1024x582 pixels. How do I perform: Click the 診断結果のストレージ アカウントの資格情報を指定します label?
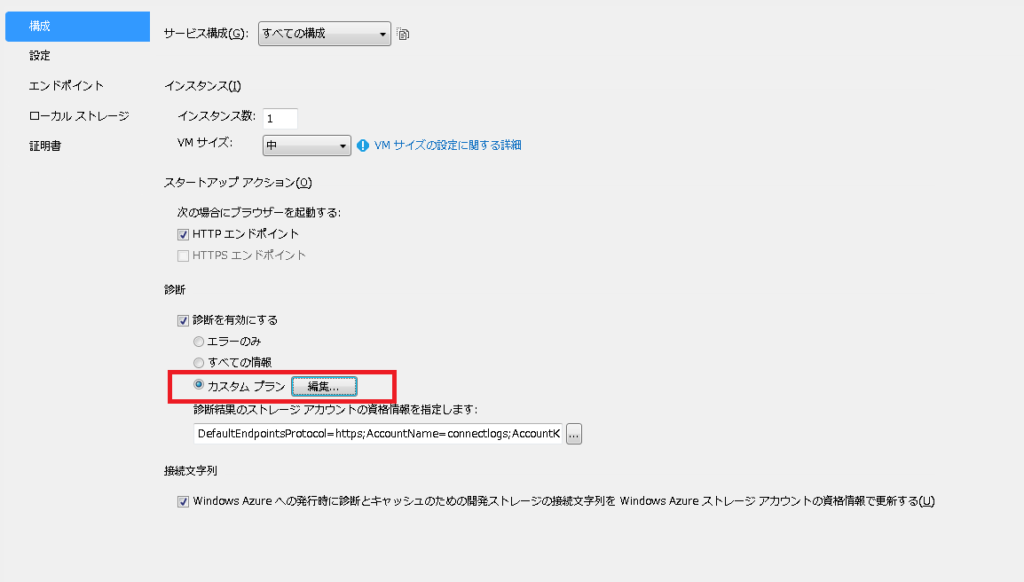pos(335,410)
